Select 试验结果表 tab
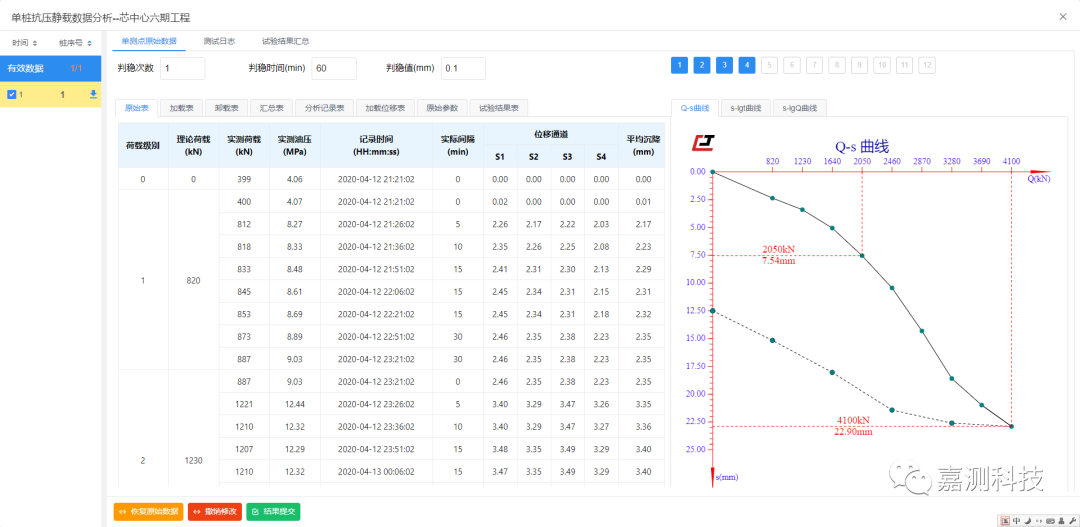Screen dimensions: 1080x527 click(499, 107)
